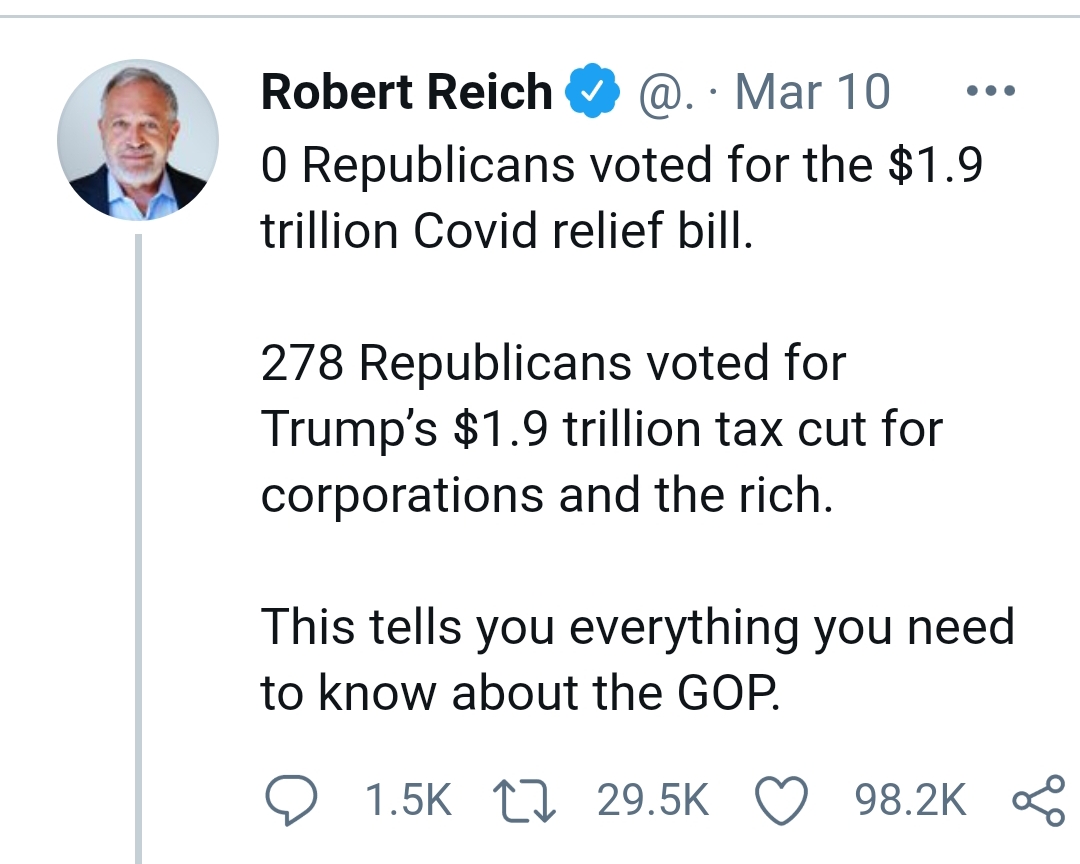Screen dimensions: 1080x864
Task: Click the @. handle next to the name
Action: [x=657, y=93]
